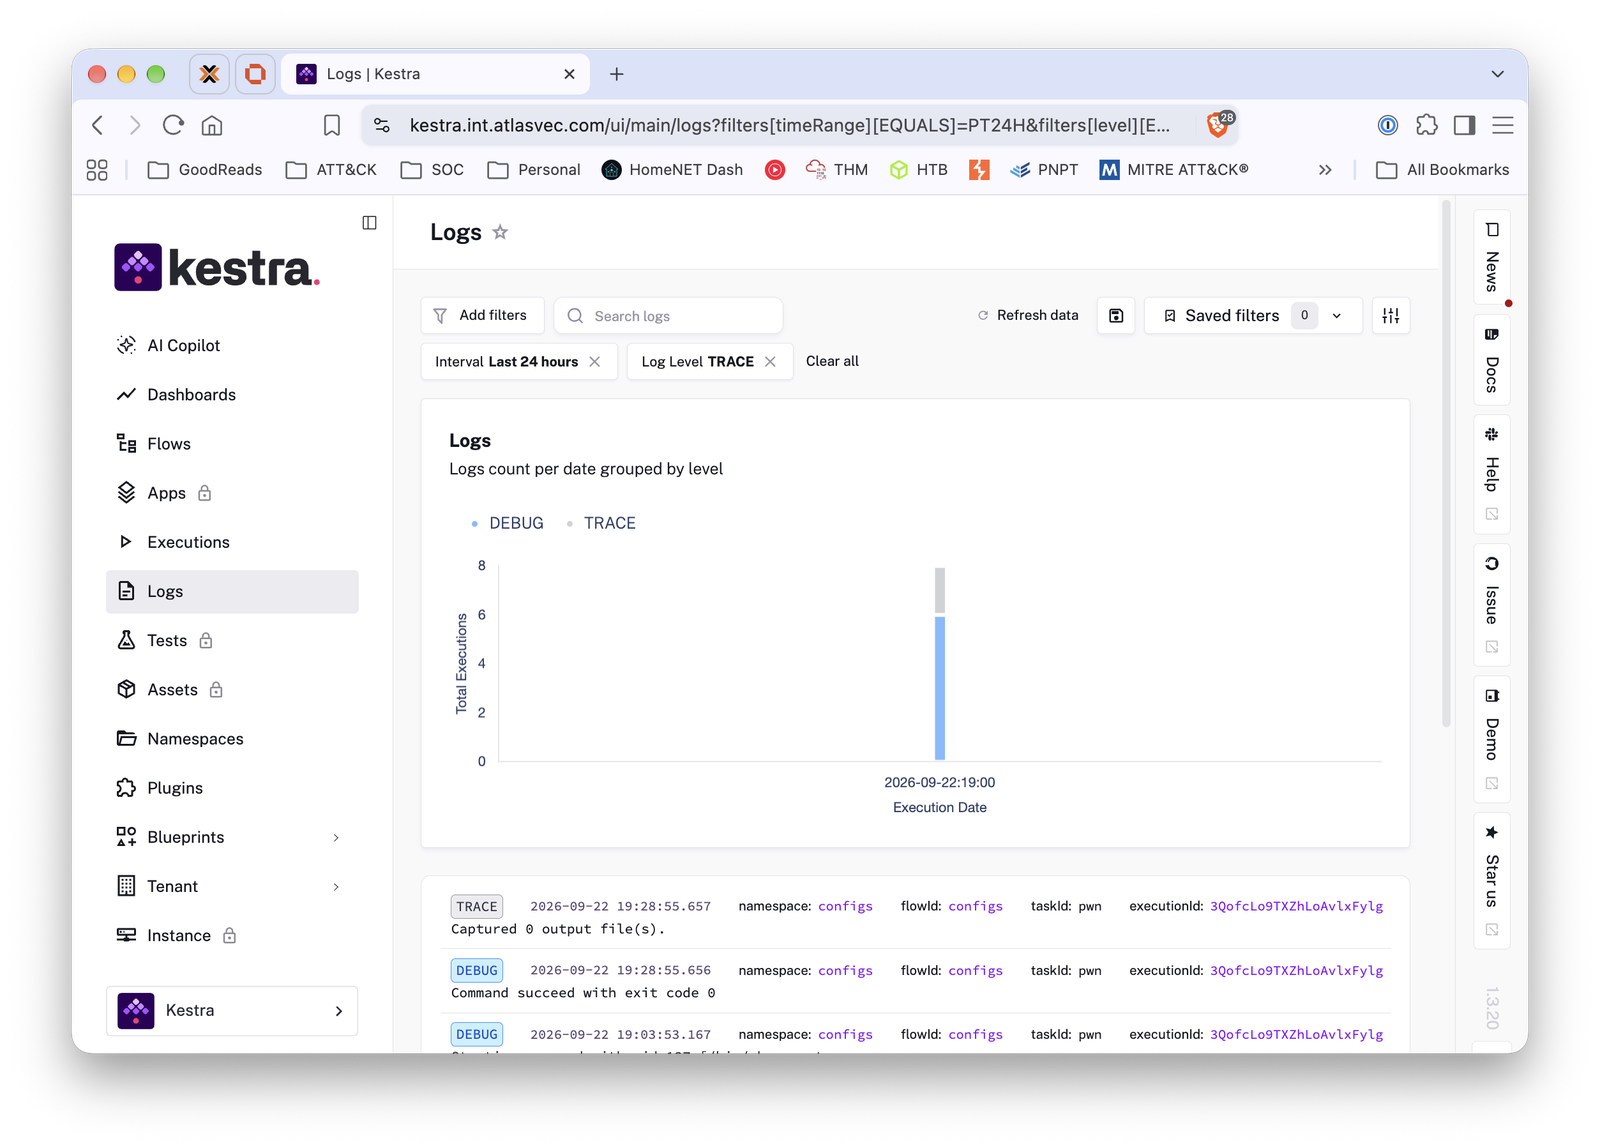Bookmark this page icon

pyautogui.click(x=331, y=125)
